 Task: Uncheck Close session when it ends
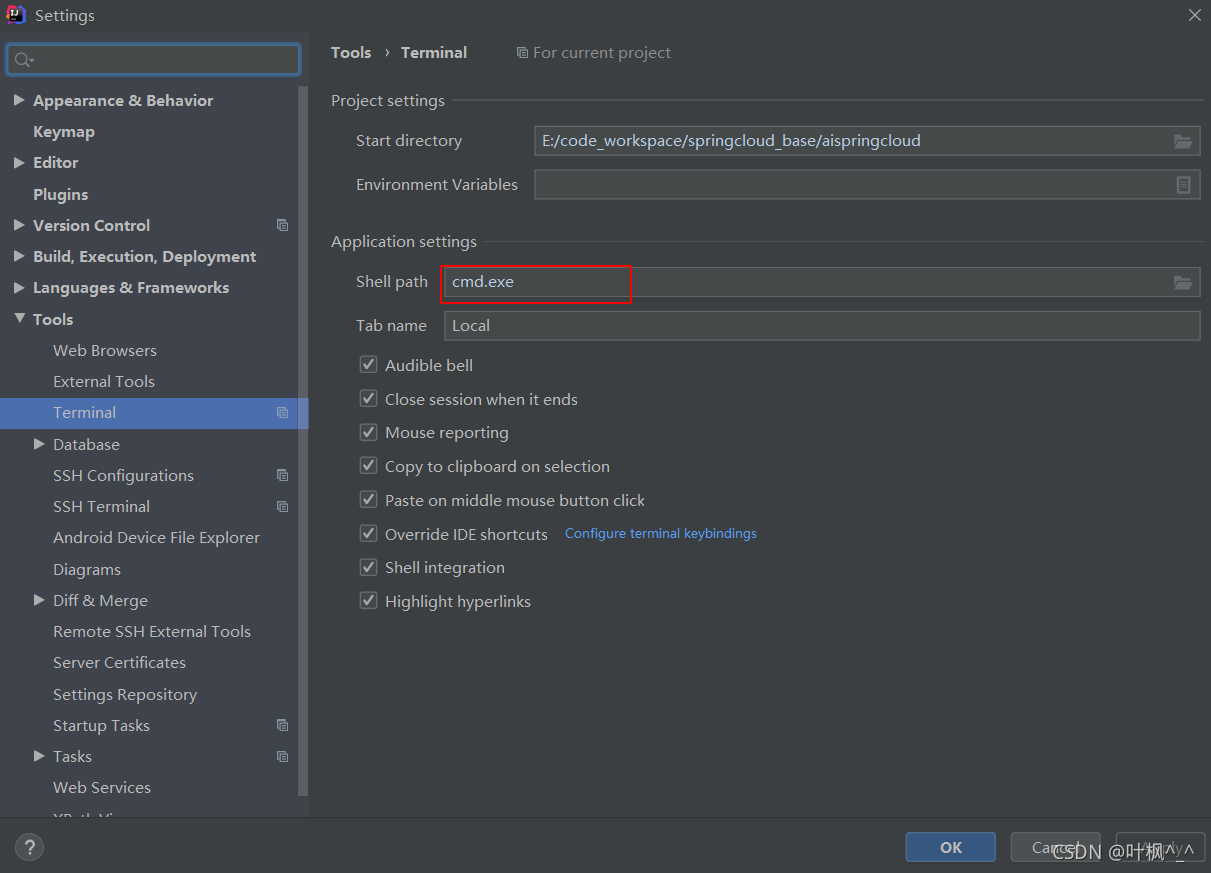pyautogui.click(x=368, y=399)
